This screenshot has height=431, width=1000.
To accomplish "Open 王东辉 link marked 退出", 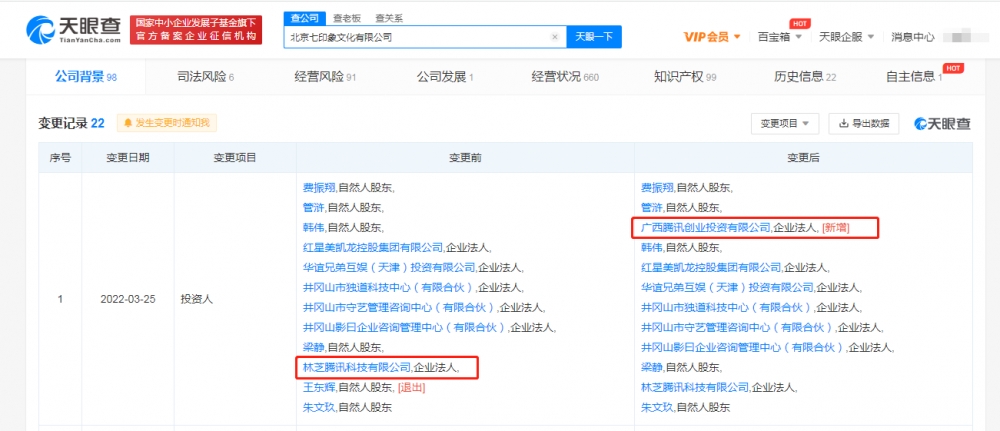I will tap(319, 386).
